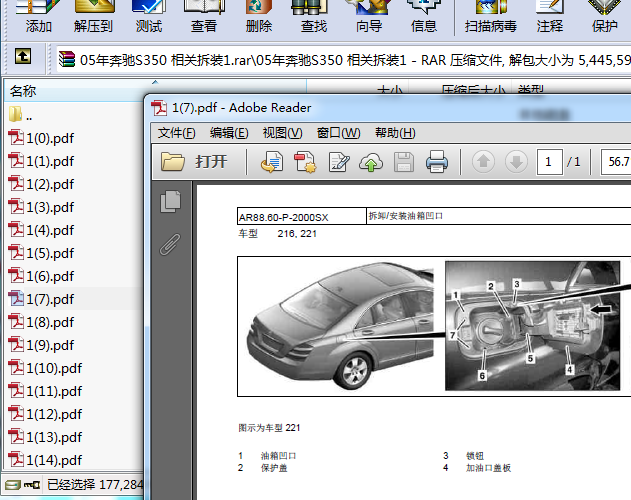Viewport: 631px width, 500px height.
Task: Open the View (视图) menu in Adobe Reader
Action: [283, 133]
